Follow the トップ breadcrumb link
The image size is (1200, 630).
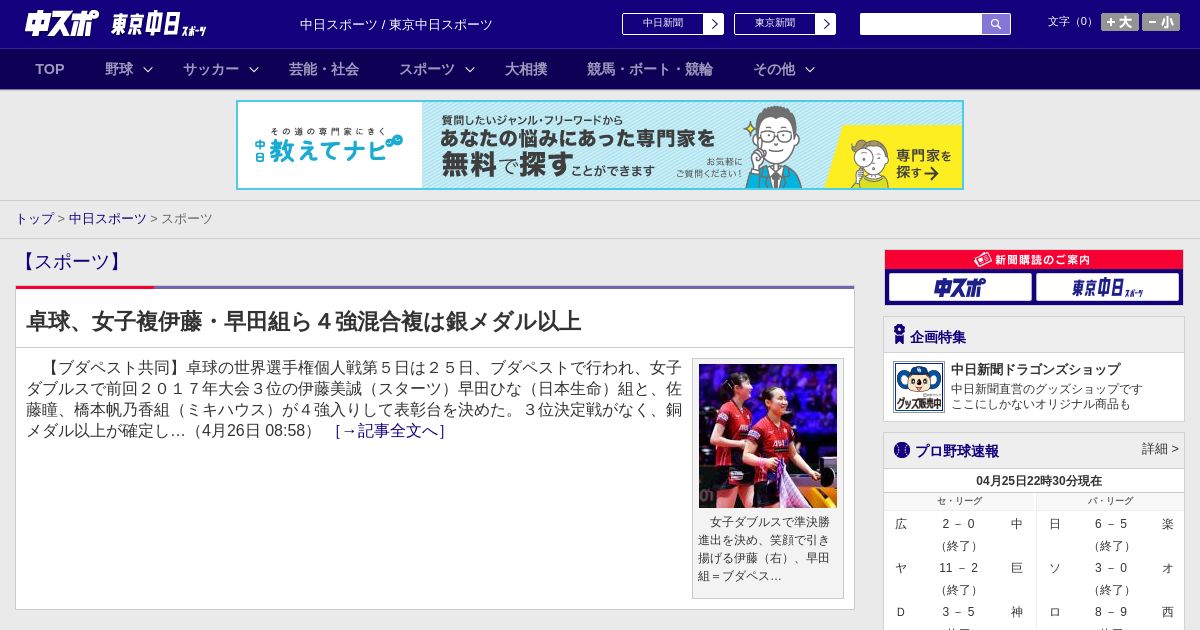[x=34, y=218]
